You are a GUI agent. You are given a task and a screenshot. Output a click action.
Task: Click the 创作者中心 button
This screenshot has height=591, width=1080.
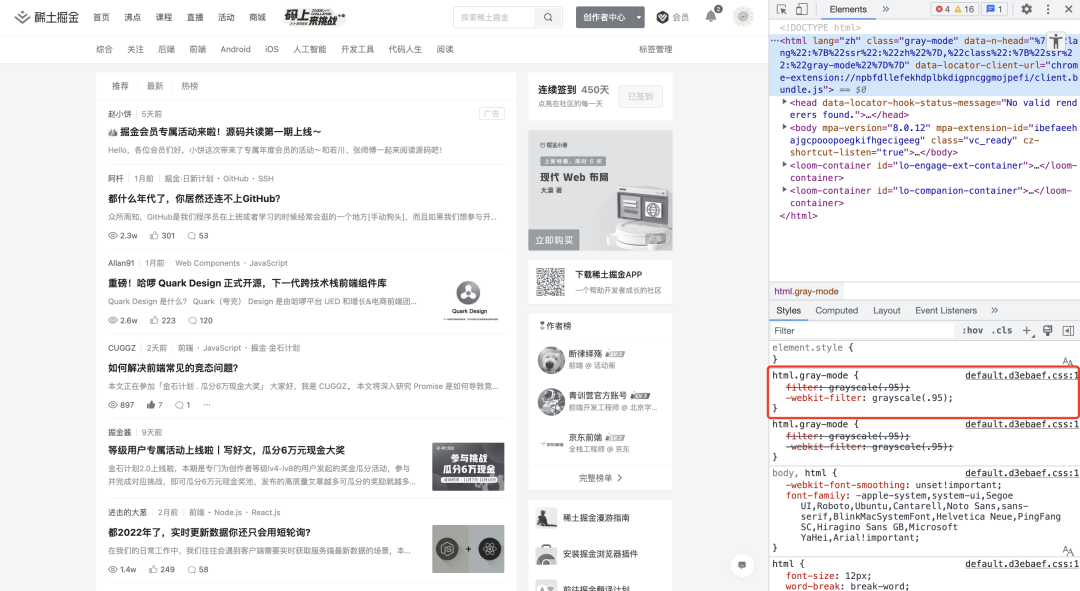point(604,17)
